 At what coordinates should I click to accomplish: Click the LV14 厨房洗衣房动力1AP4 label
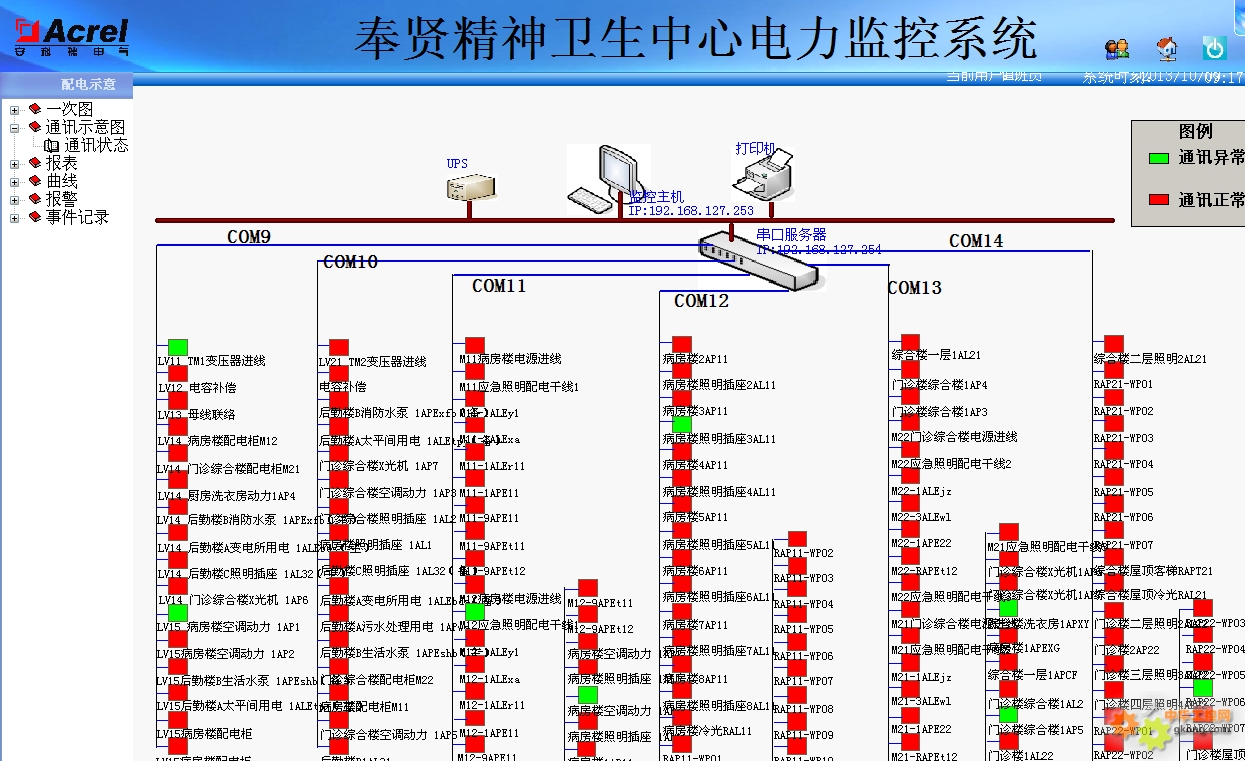[226, 496]
